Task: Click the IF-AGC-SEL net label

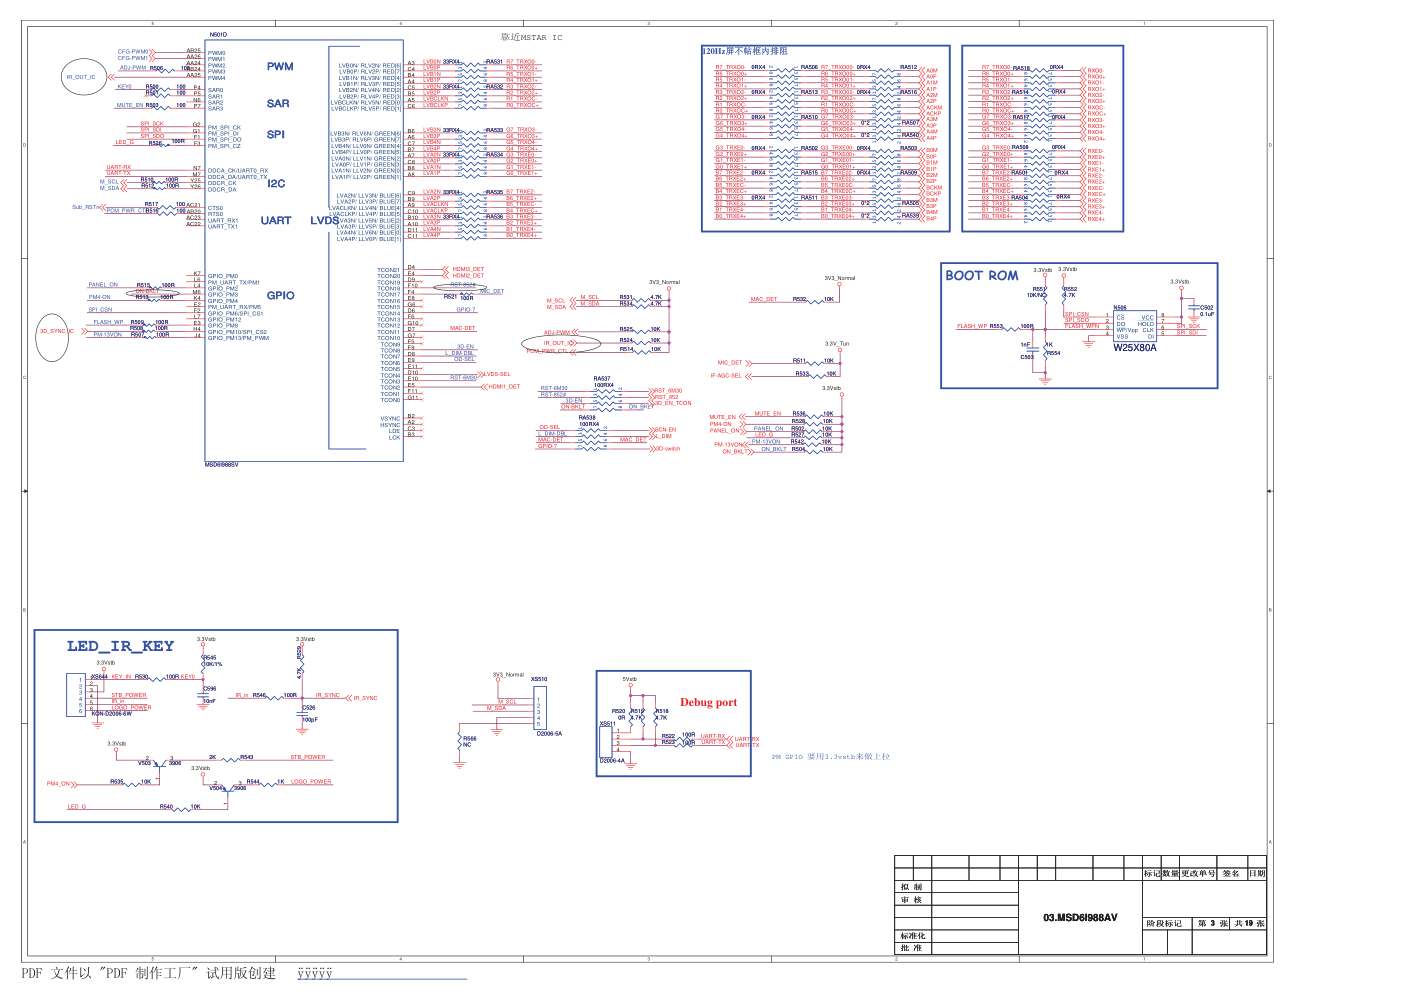Action: tap(726, 376)
